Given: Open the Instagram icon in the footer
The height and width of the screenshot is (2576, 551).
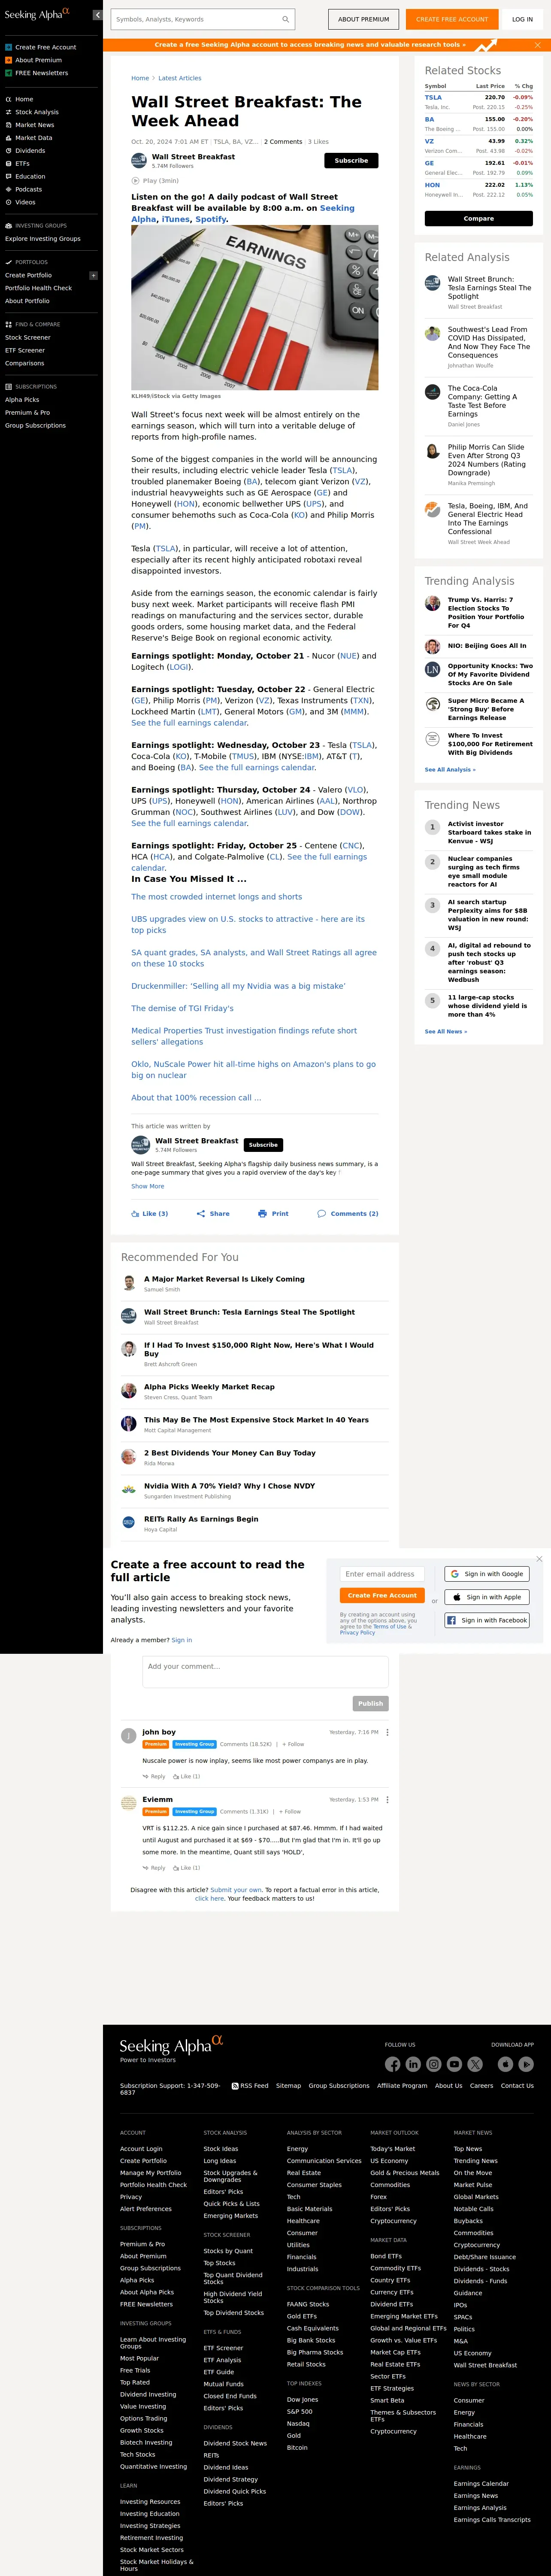Looking at the screenshot, I should pyautogui.click(x=434, y=2064).
